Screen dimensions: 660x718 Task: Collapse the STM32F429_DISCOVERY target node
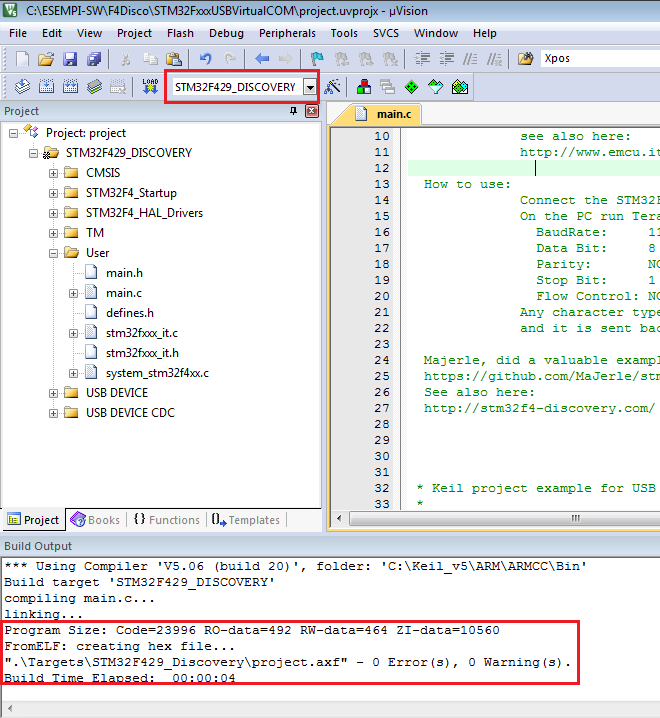33,153
